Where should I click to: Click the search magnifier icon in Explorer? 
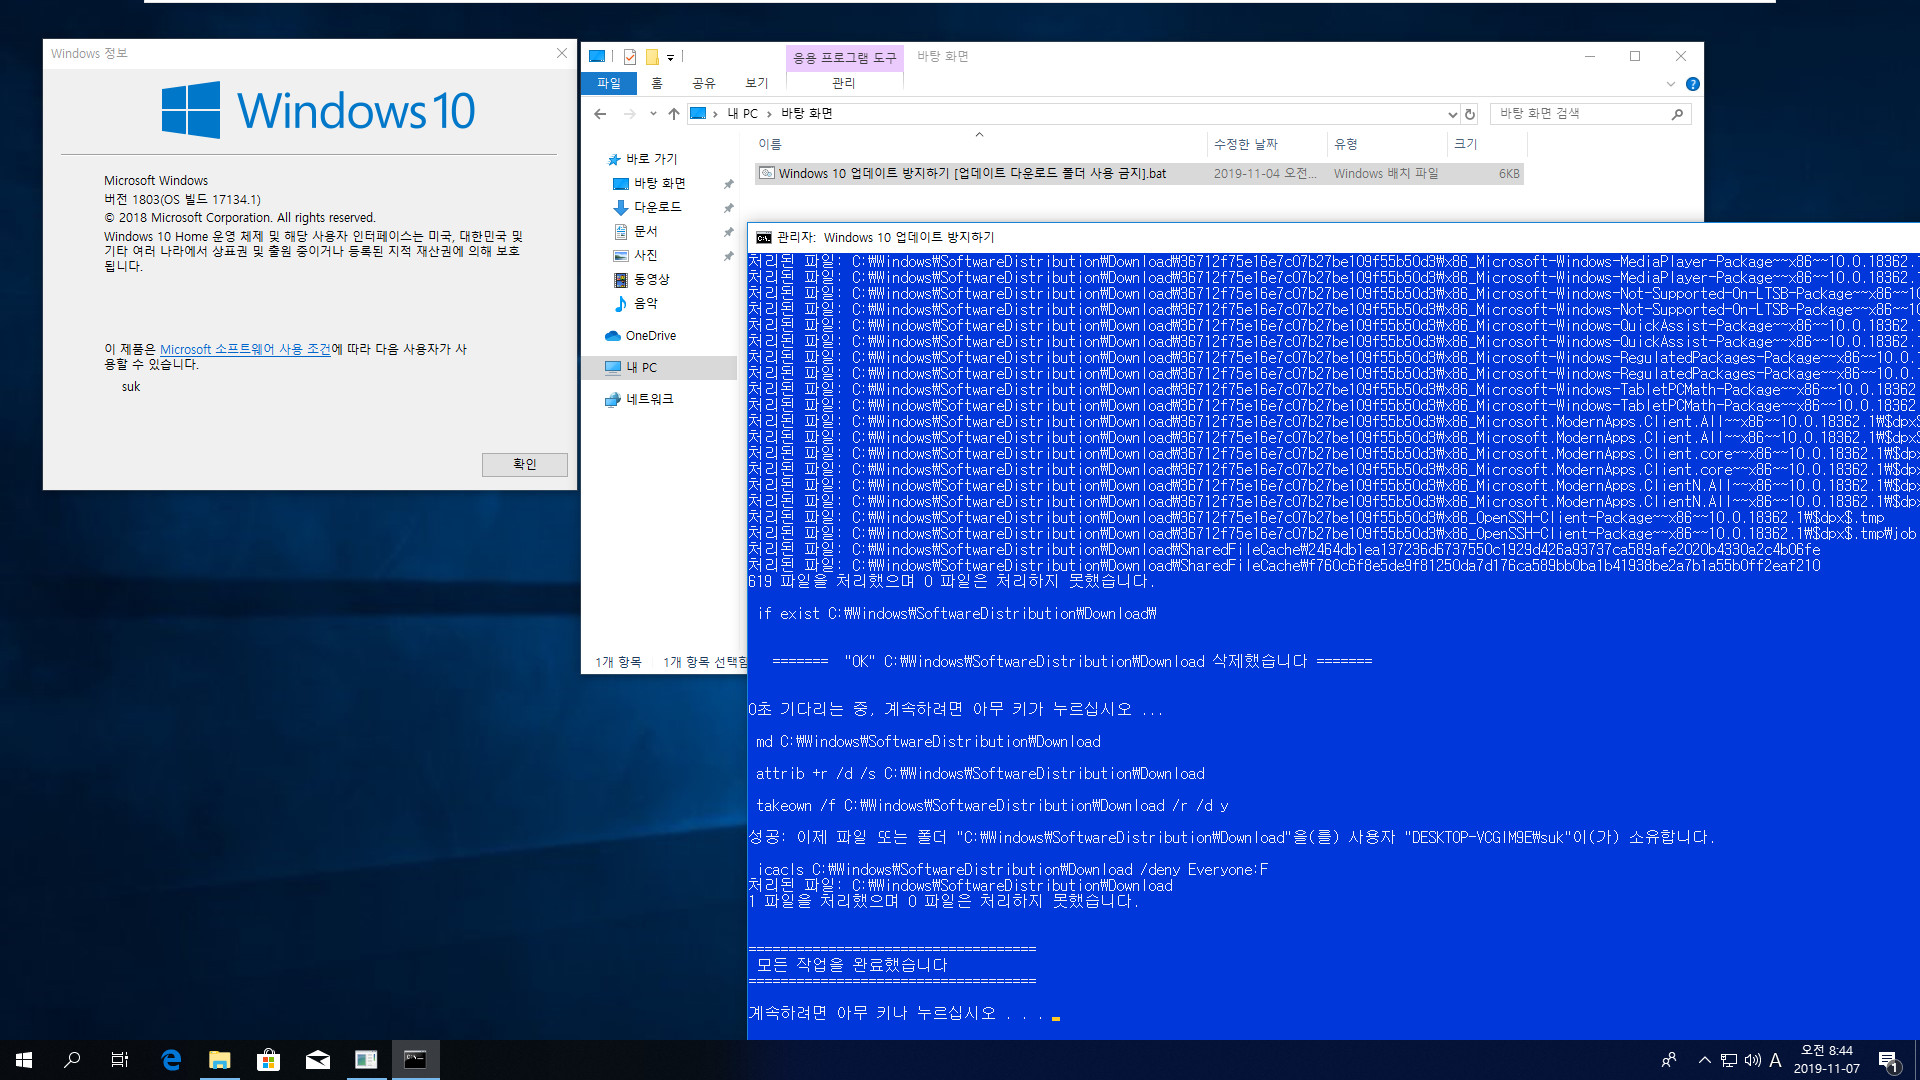pos(1678,114)
